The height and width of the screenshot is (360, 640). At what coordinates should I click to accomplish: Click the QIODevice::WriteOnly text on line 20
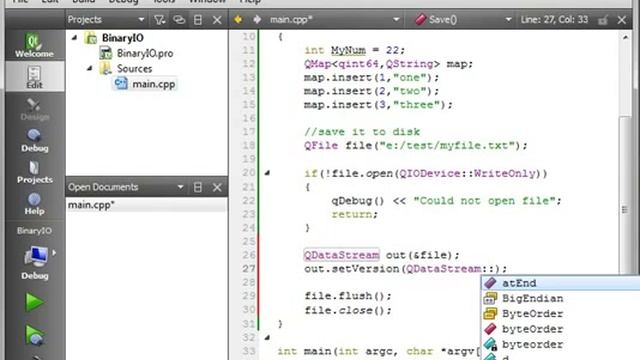coord(467,173)
